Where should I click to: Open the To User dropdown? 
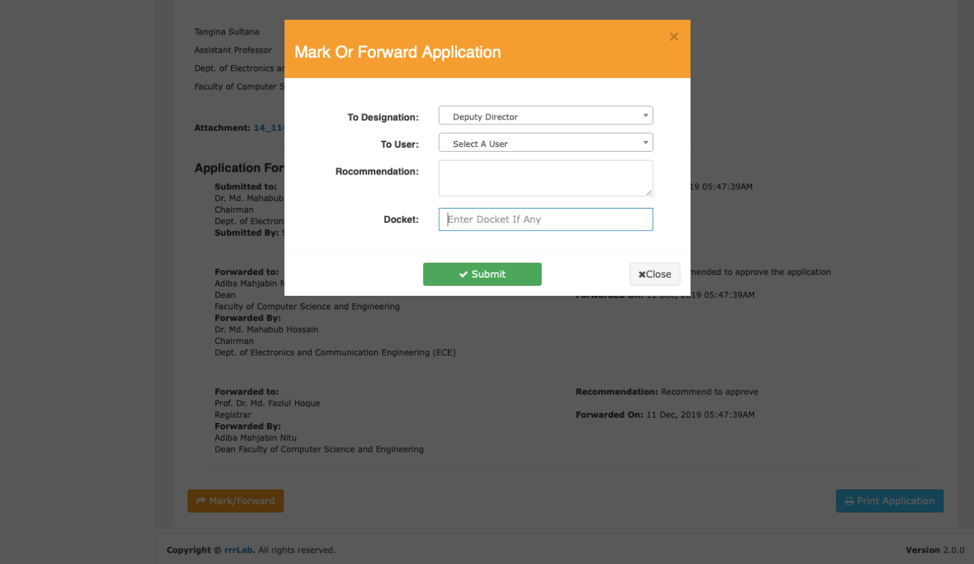click(545, 143)
